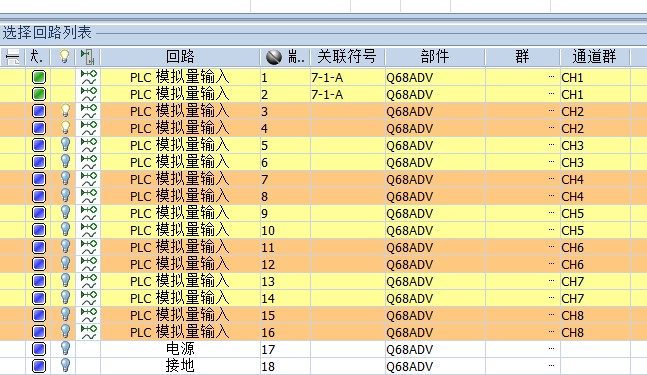Toggle the yellow light bulb in row 3

tap(65, 111)
